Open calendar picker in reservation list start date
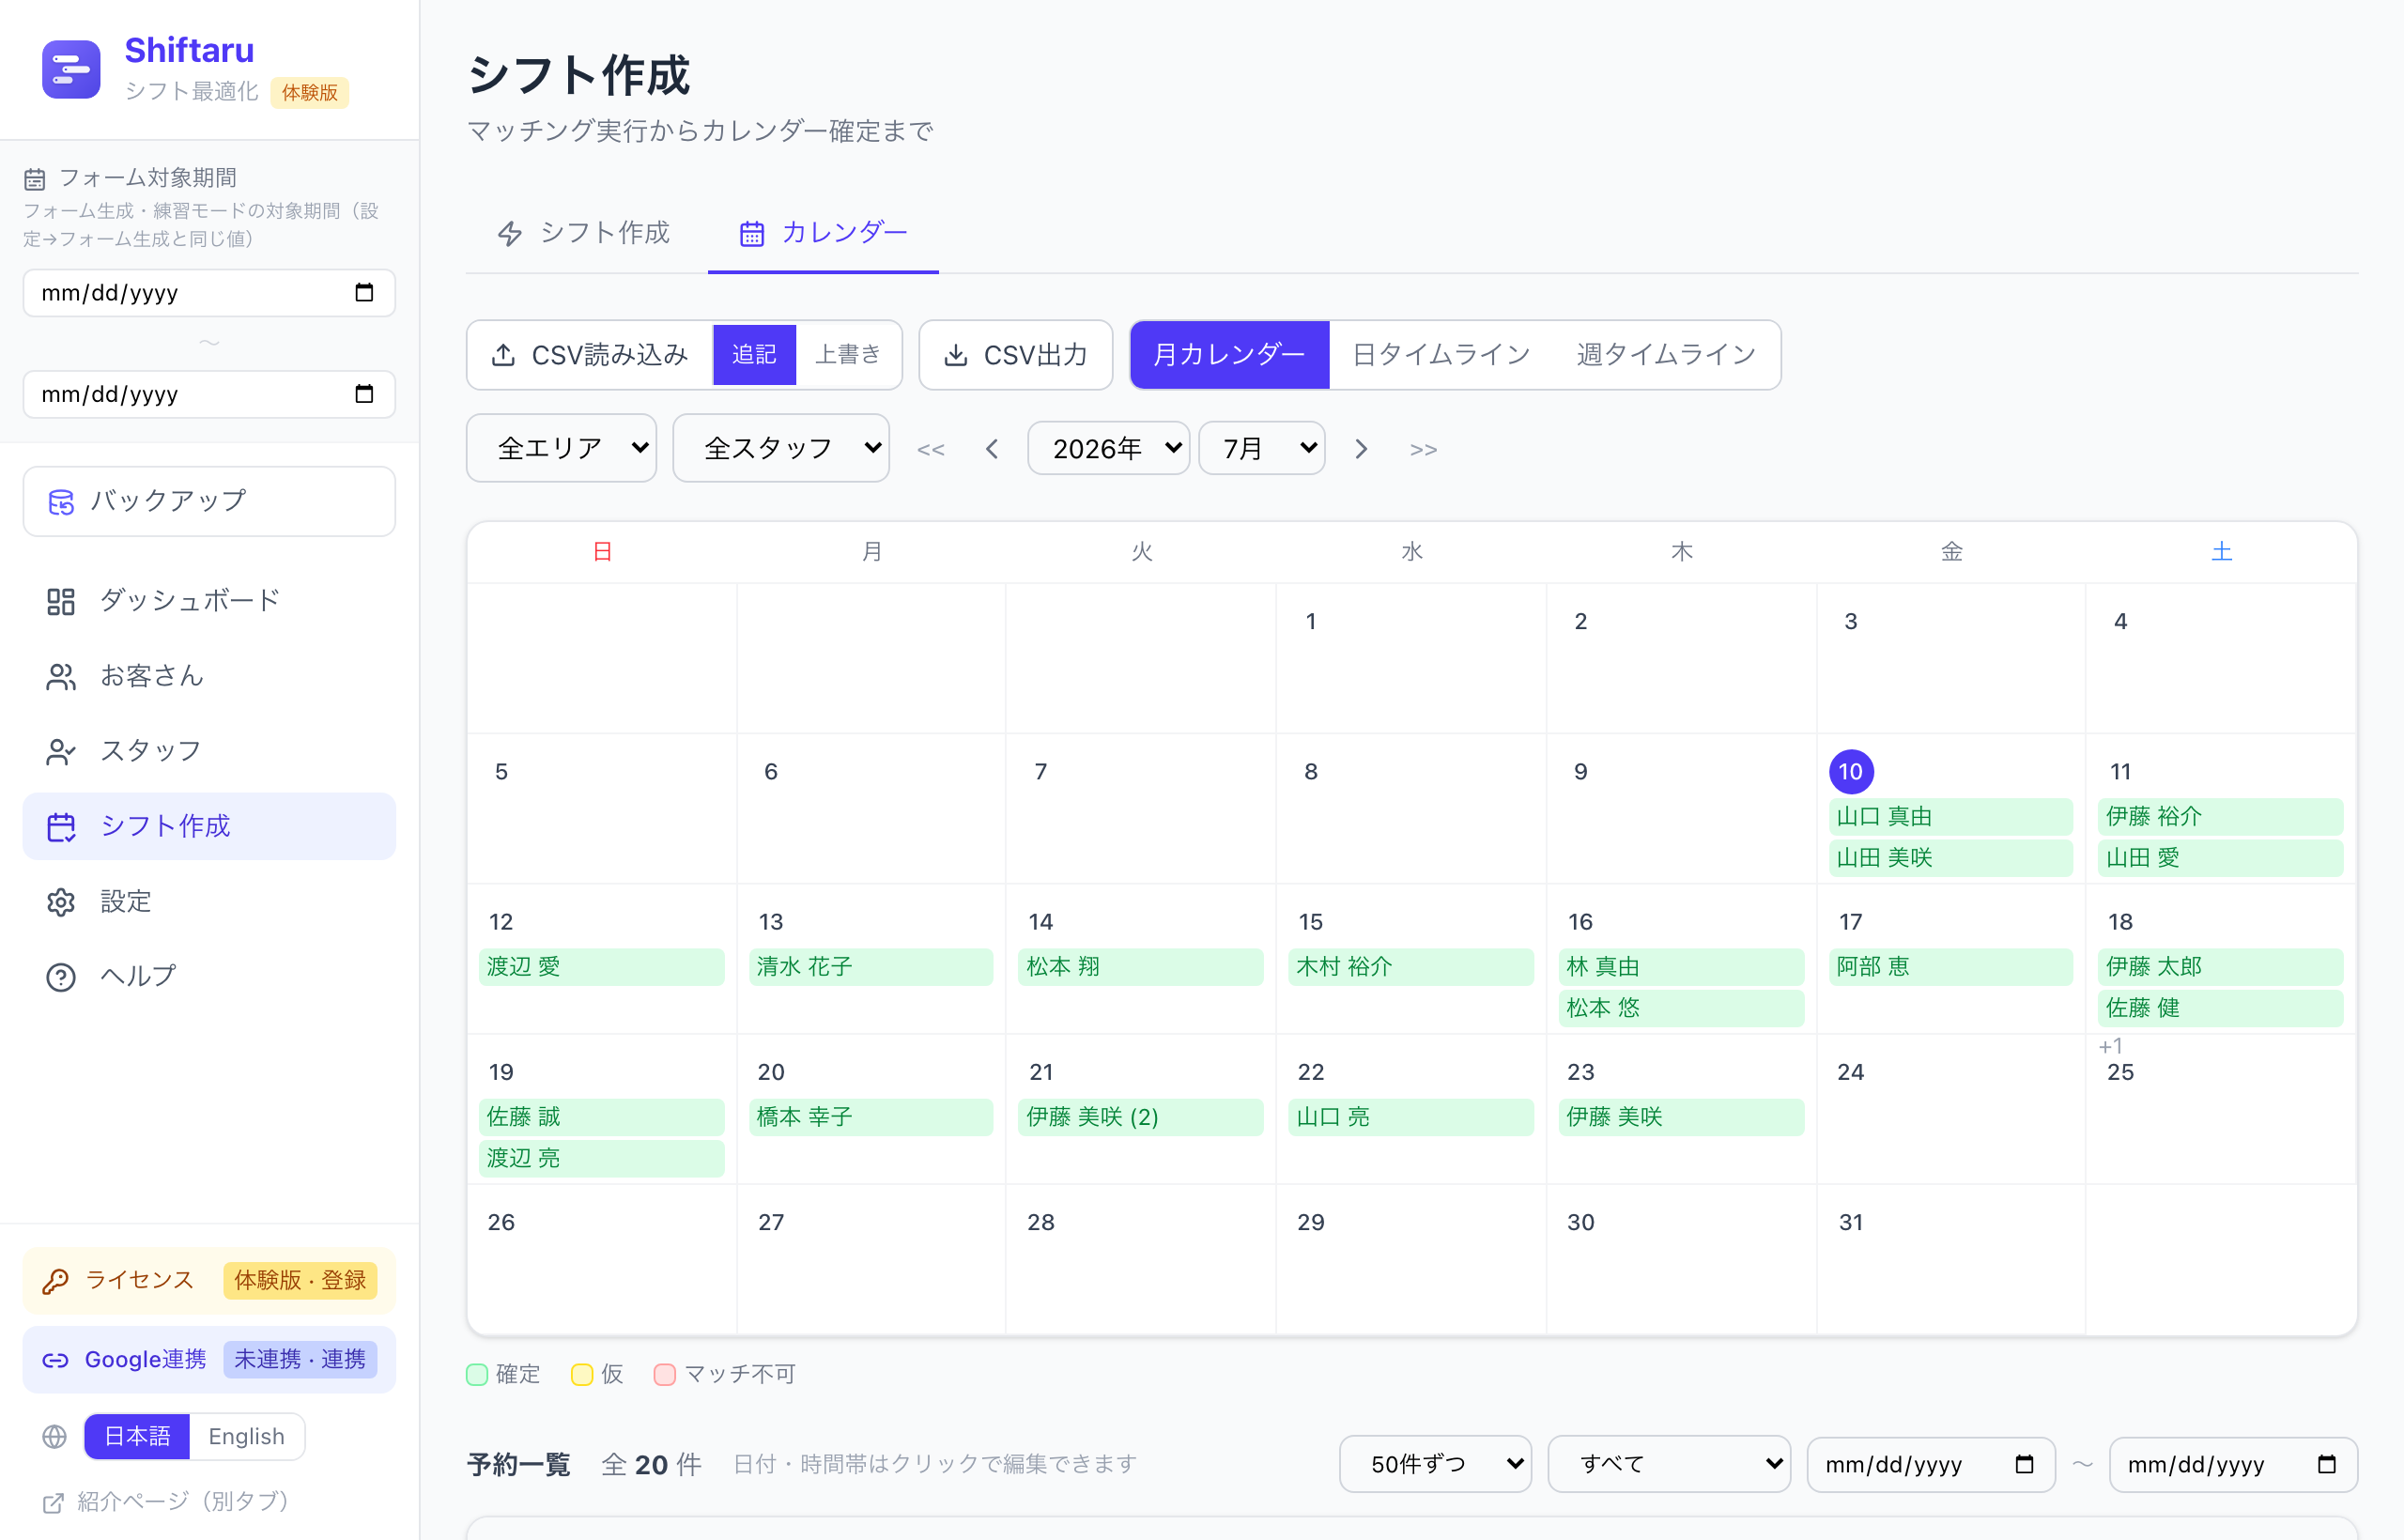Image resolution: width=2404 pixels, height=1540 pixels. coord(2025,1464)
